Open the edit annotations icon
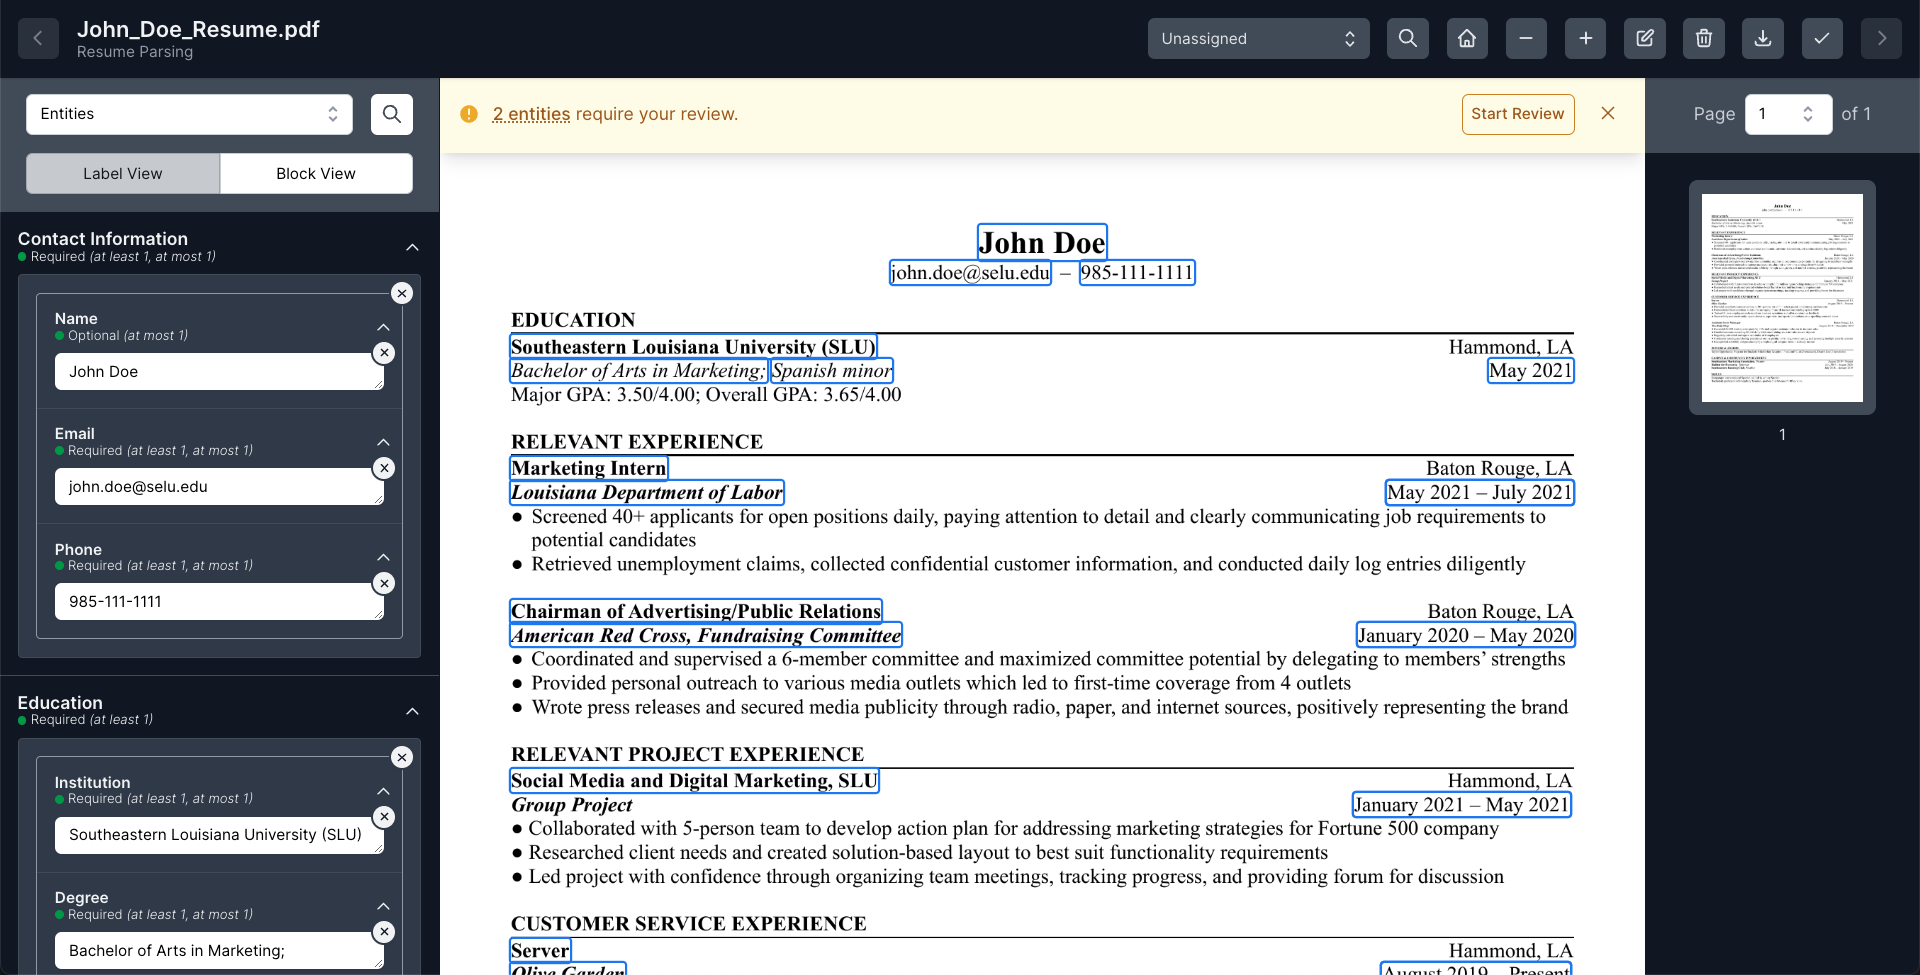The width and height of the screenshot is (1920, 975). pos(1644,38)
